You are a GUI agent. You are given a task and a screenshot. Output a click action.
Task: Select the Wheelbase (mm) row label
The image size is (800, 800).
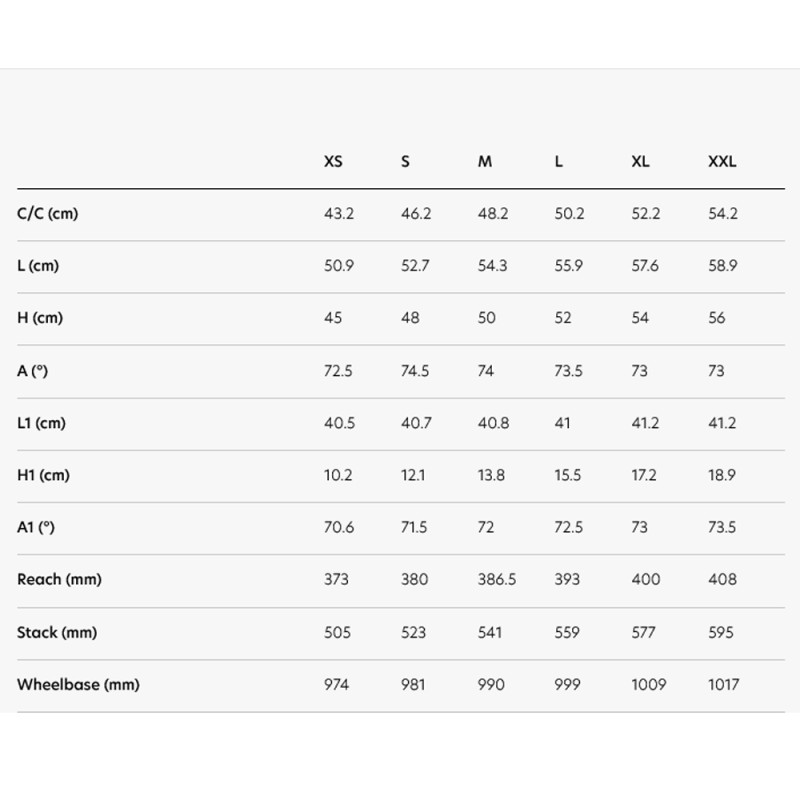click(x=78, y=685)
